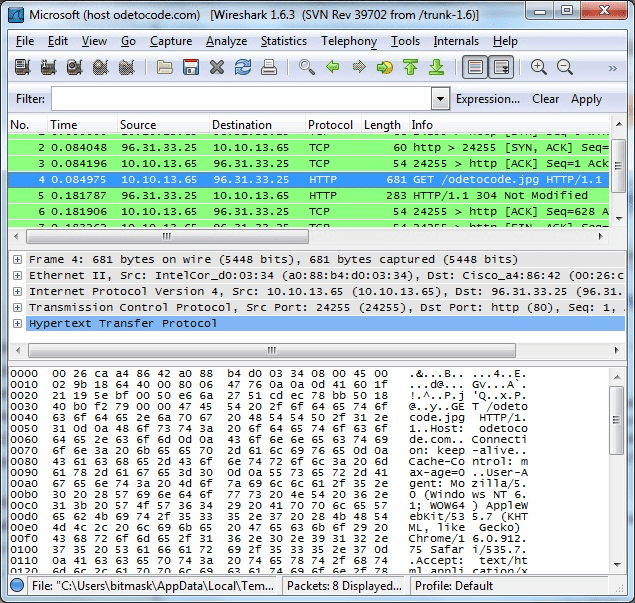Select the HTTP/1.1 304 Not Modified packet
Image resolution: width=635 pixels, height=603 pixels.
tap(300, 195)
